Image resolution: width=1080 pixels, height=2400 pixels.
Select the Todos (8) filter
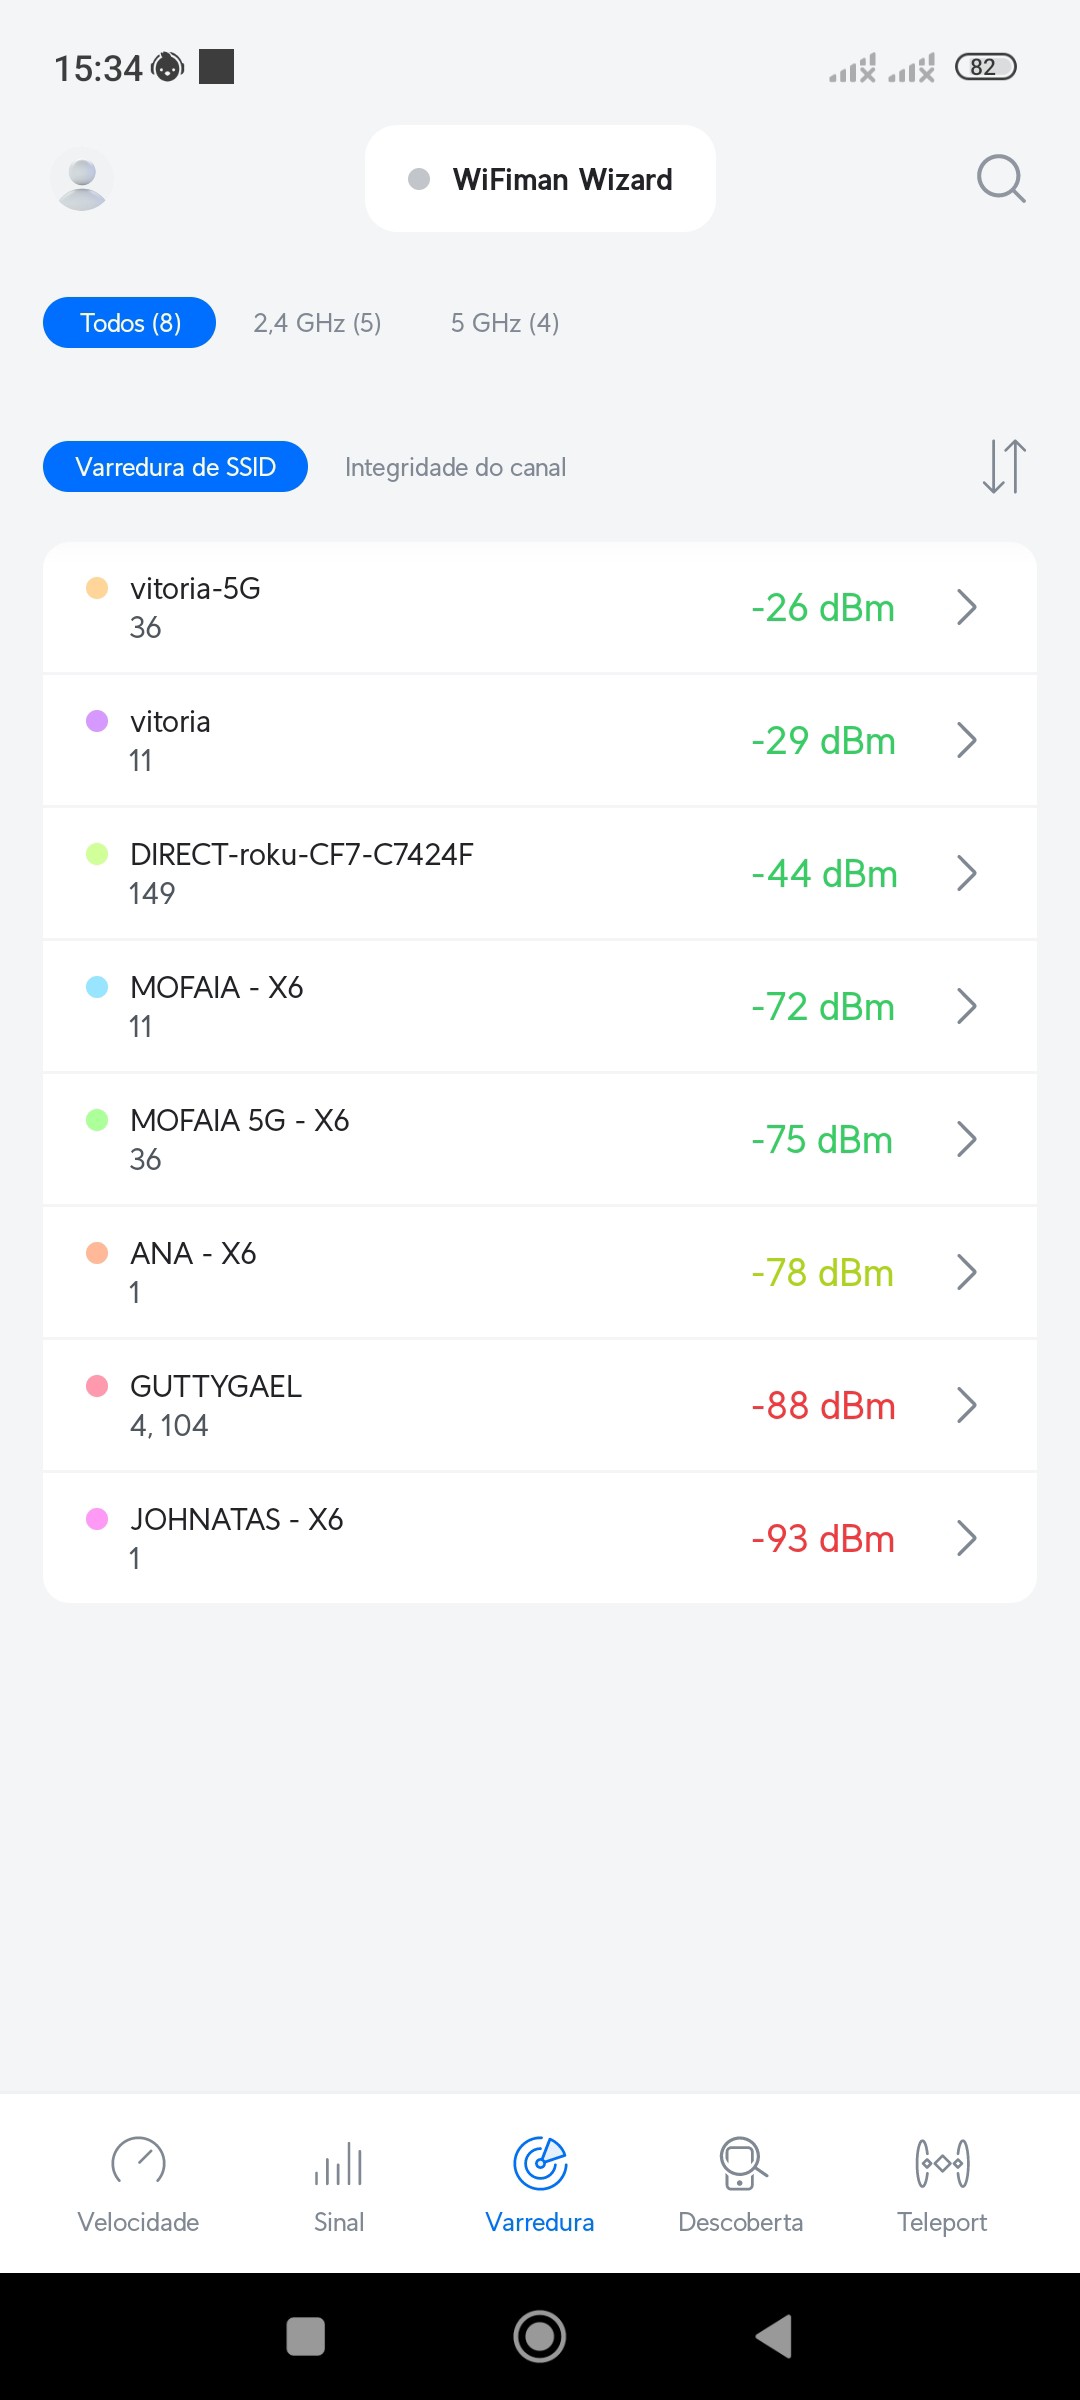tap(130, 323)
